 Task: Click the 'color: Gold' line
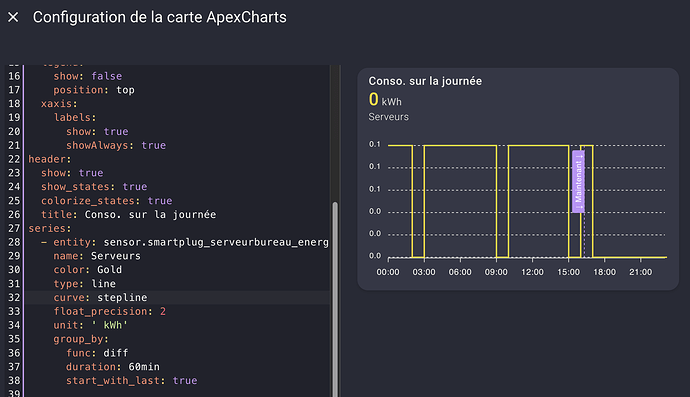(88, 270)
